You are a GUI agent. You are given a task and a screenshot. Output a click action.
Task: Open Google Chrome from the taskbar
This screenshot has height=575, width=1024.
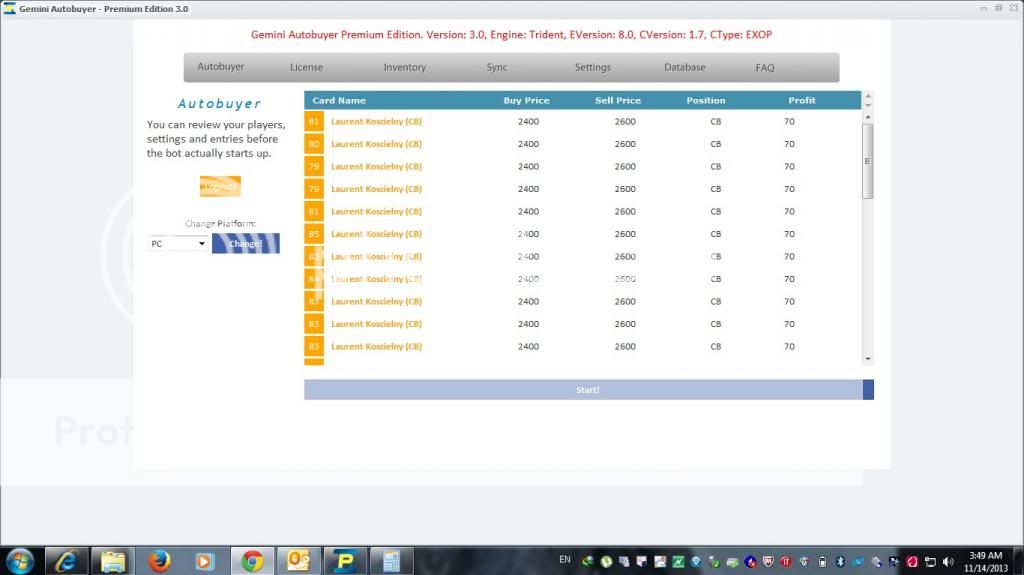(x=252, y=560)
